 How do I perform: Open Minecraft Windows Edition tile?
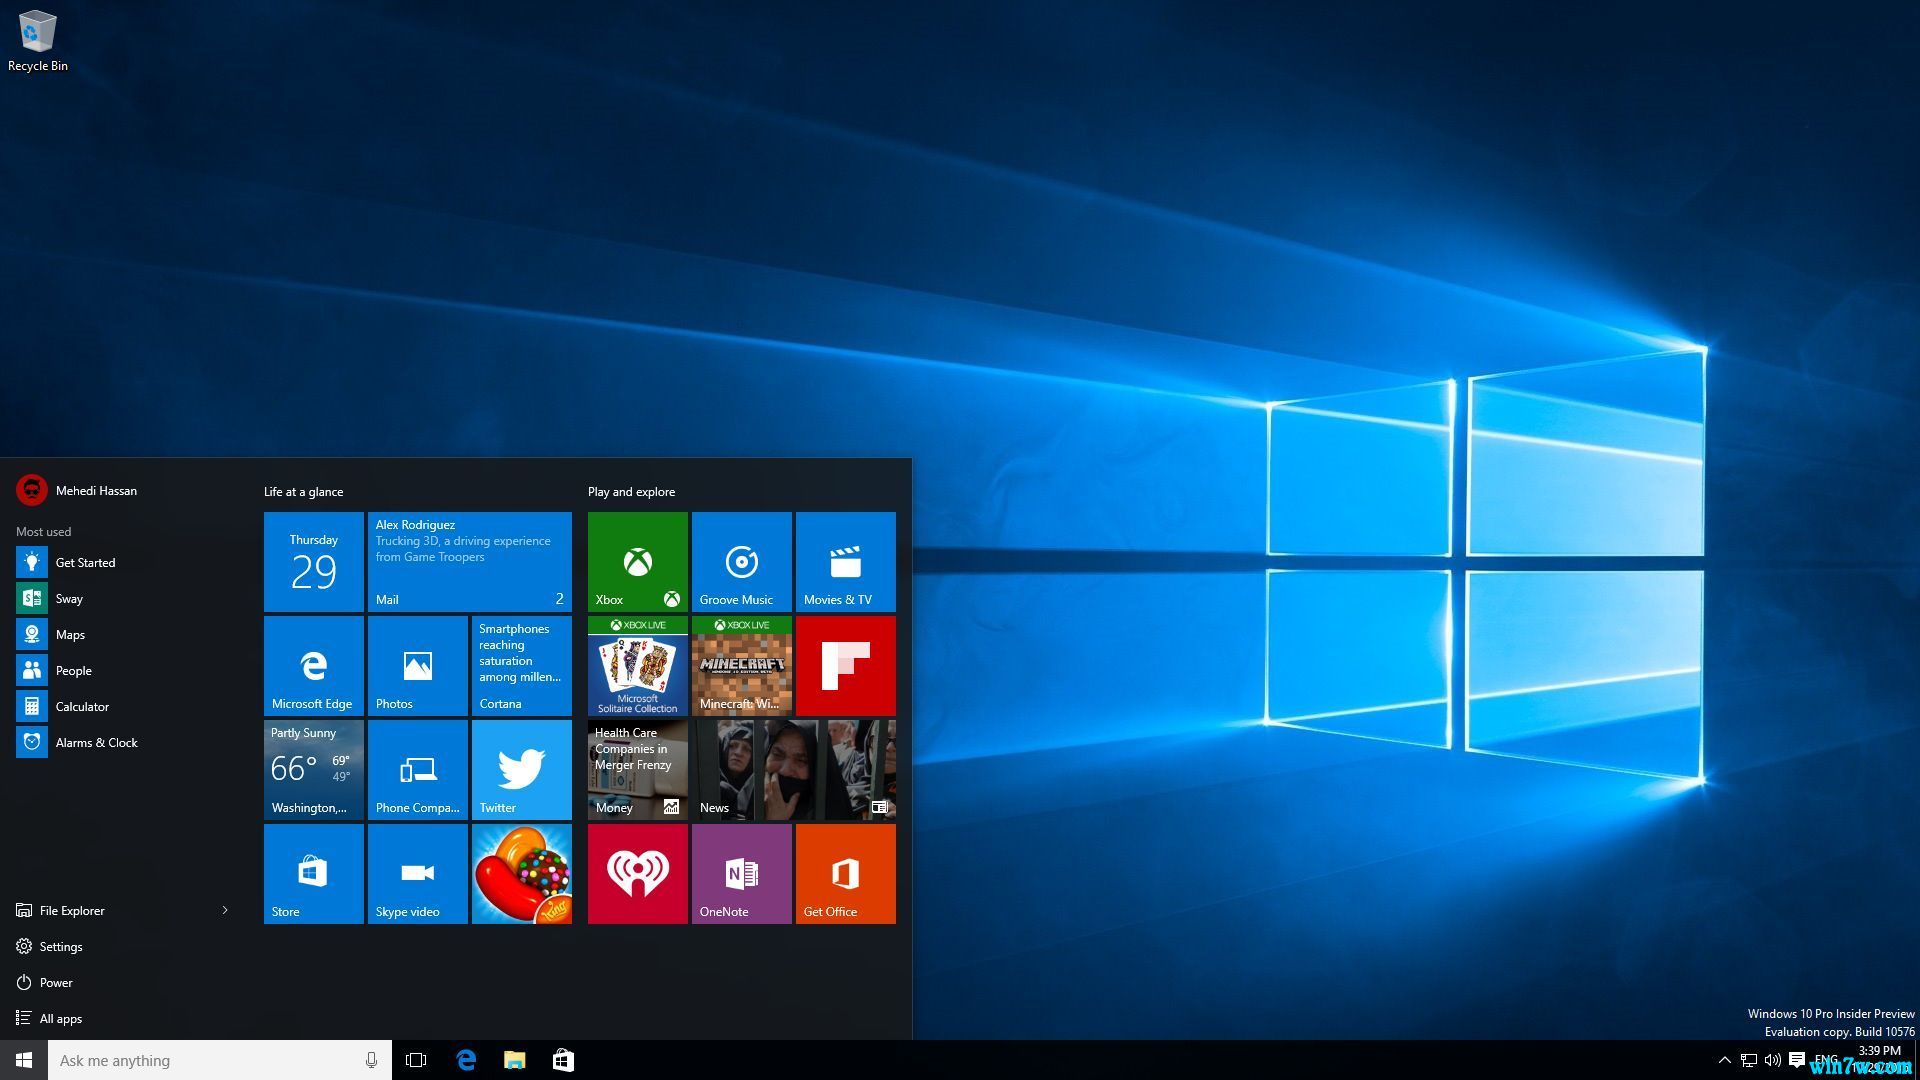tap(740, 665)
